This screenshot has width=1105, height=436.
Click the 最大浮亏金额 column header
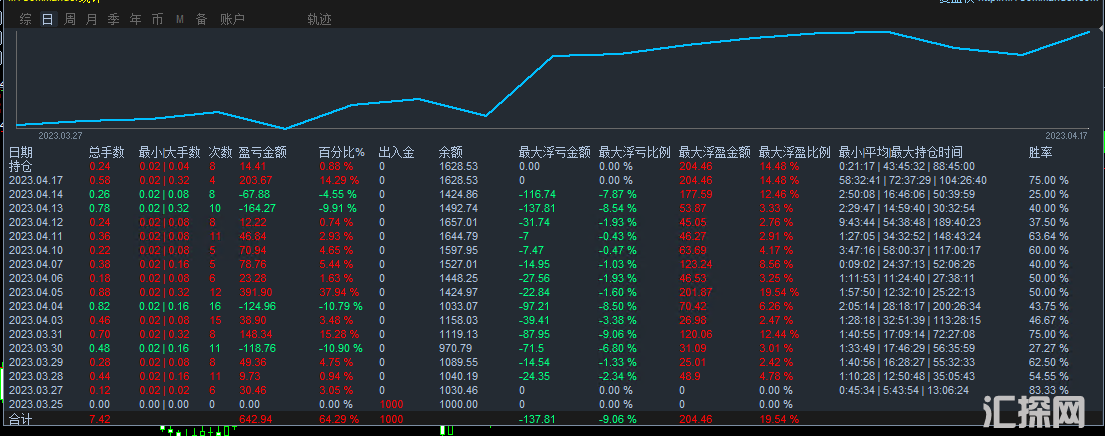pyautogui.click(x=554, y=152)
